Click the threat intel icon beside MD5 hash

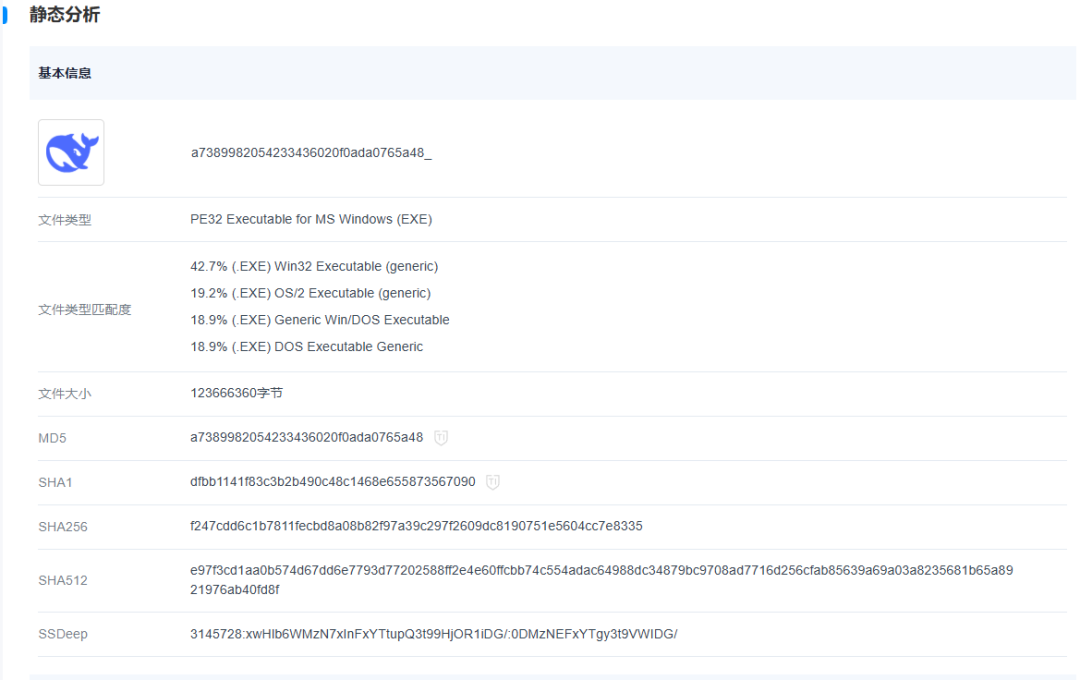[x=441, y=437]
